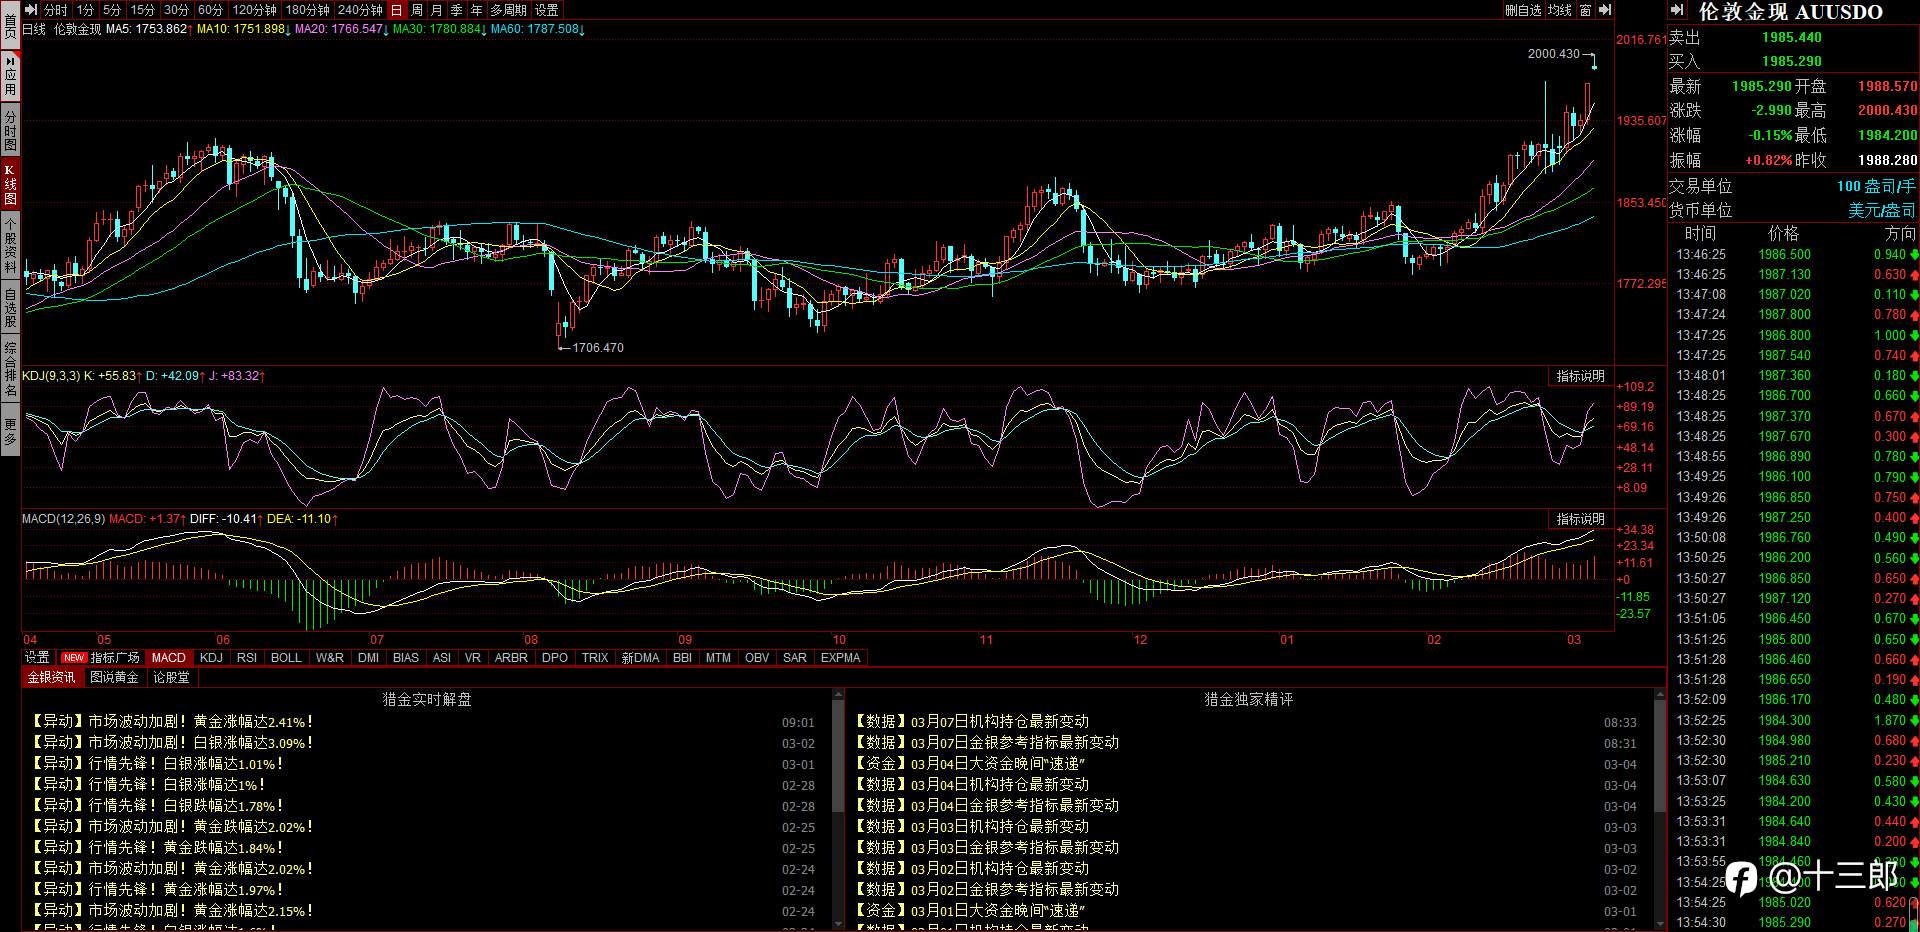
Task: Open the 综合排名 sidebar tab
Action: click(x=10, y=369)
